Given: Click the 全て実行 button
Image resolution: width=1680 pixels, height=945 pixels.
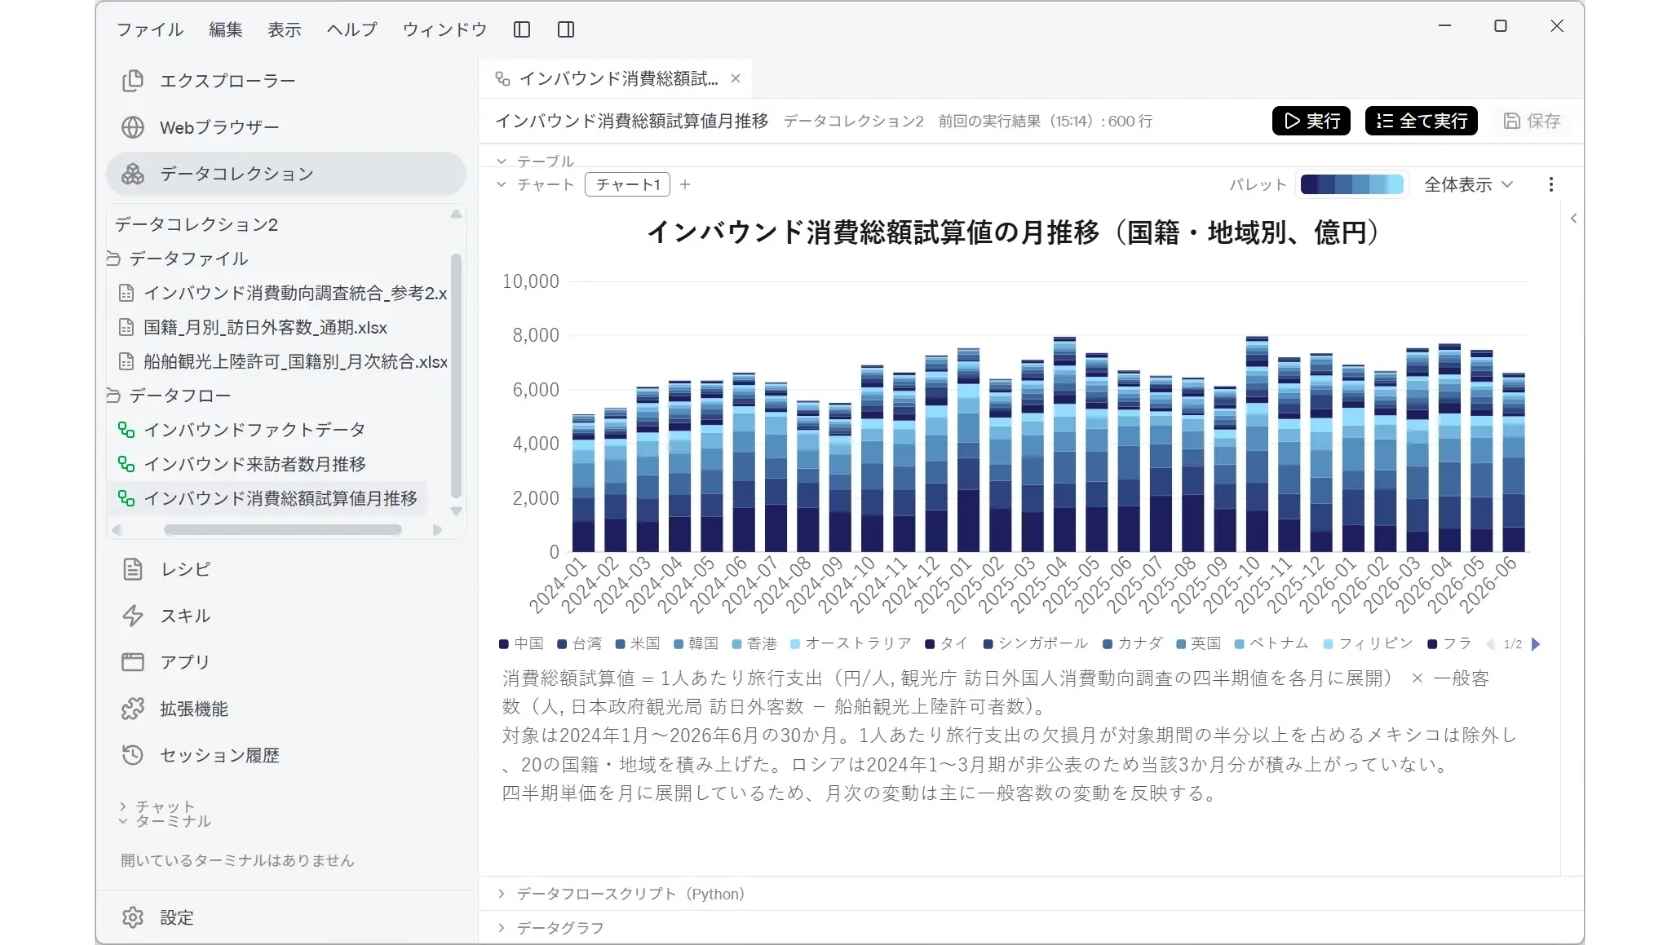Looking at the screenshot, I should pos(1421,121).
